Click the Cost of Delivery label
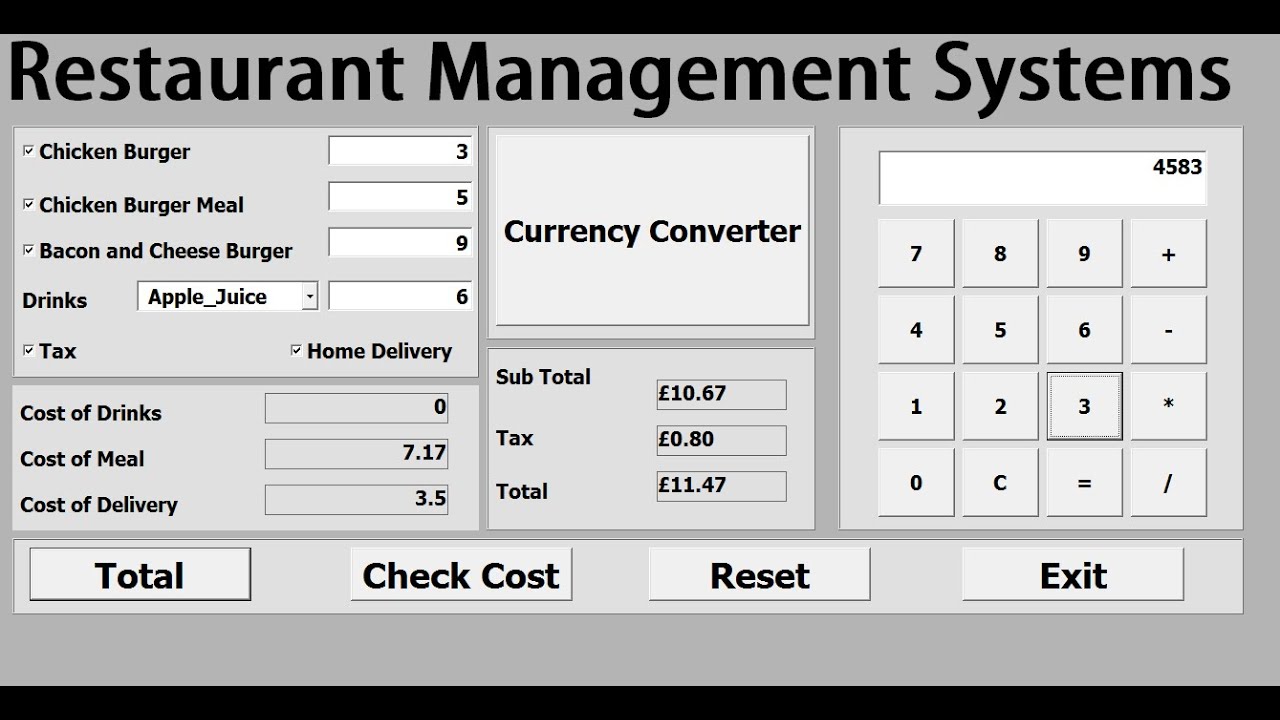 99,505
